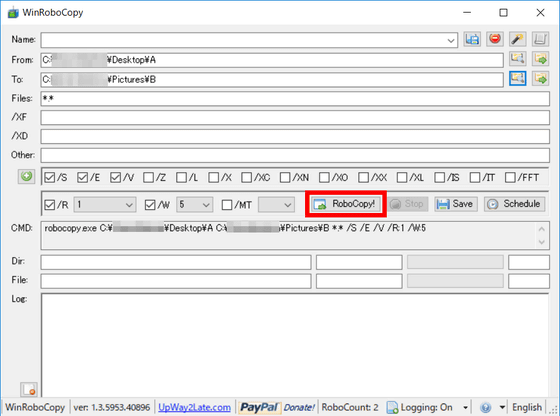Click the File progress path field
560x416 pixels.
pos(176,281)
